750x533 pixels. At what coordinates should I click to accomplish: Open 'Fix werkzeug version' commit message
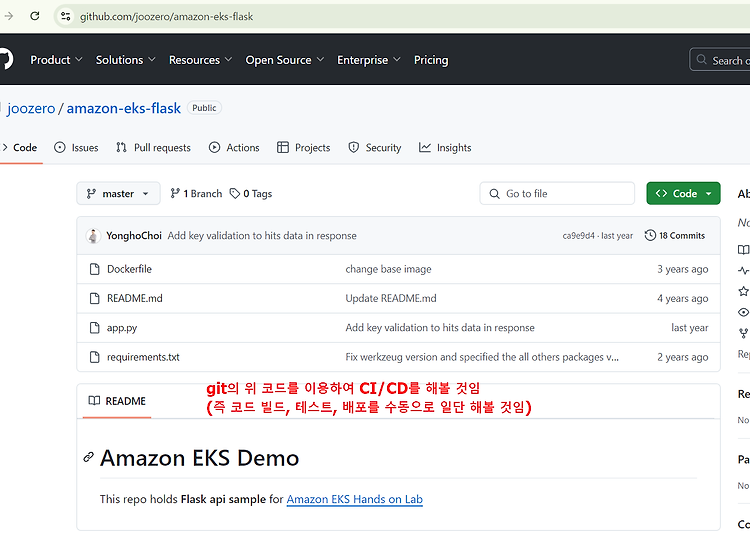point(482,357)
